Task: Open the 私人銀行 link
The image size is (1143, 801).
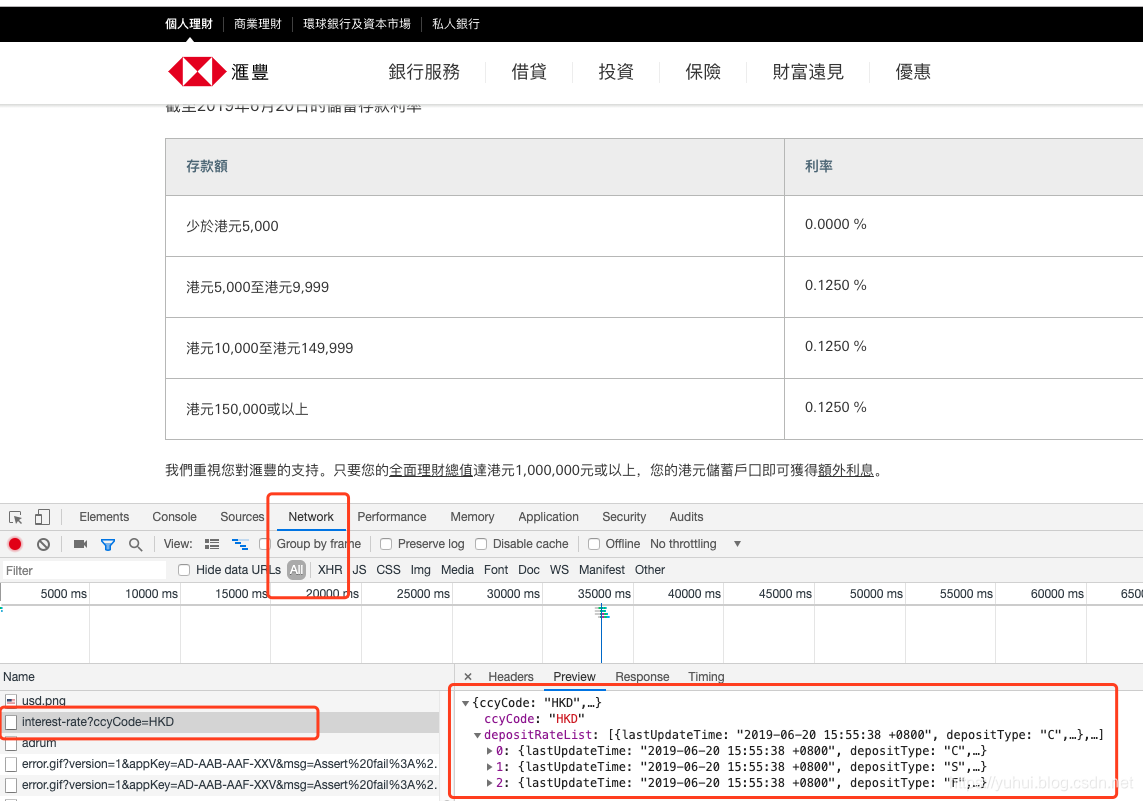Action: point(456,24)
